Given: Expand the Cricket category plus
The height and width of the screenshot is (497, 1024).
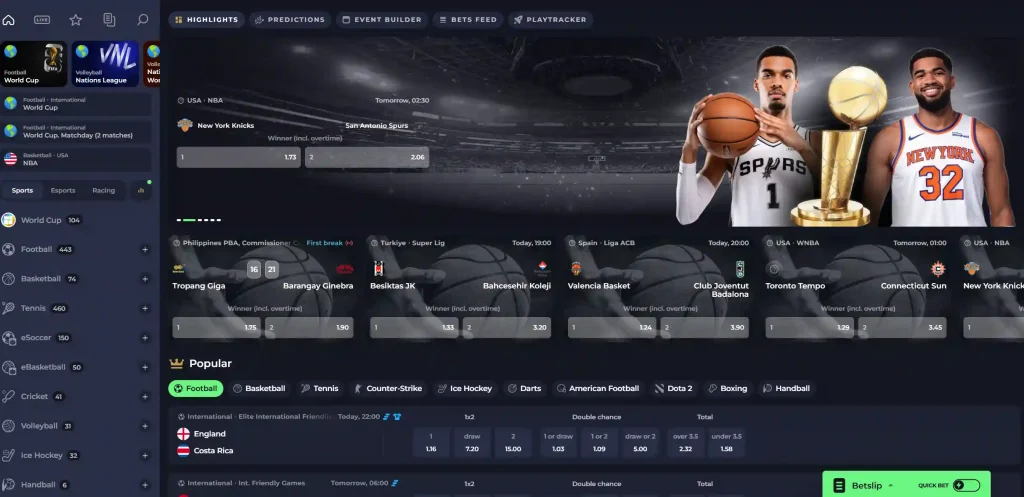Looking at the screenshot, I should (145, 396).
